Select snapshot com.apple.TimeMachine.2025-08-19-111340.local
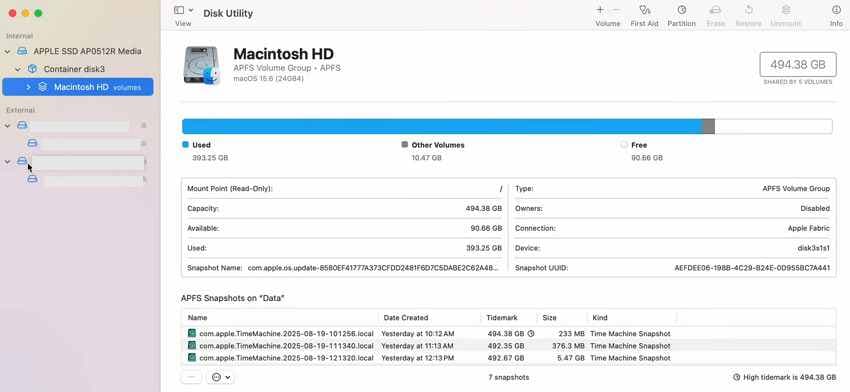Screen dimensions: 850x392 tap(286, 345)
